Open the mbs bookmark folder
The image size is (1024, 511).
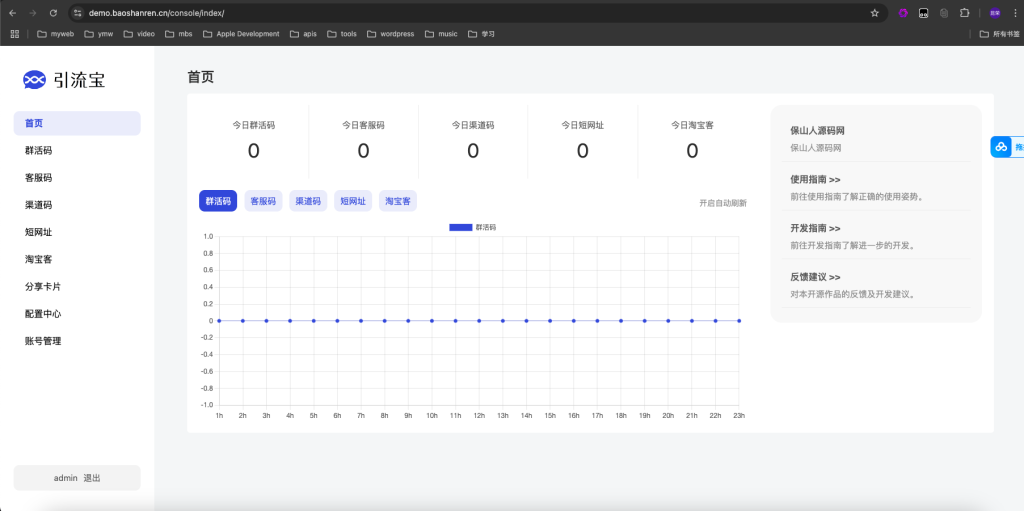pos(179,34)
